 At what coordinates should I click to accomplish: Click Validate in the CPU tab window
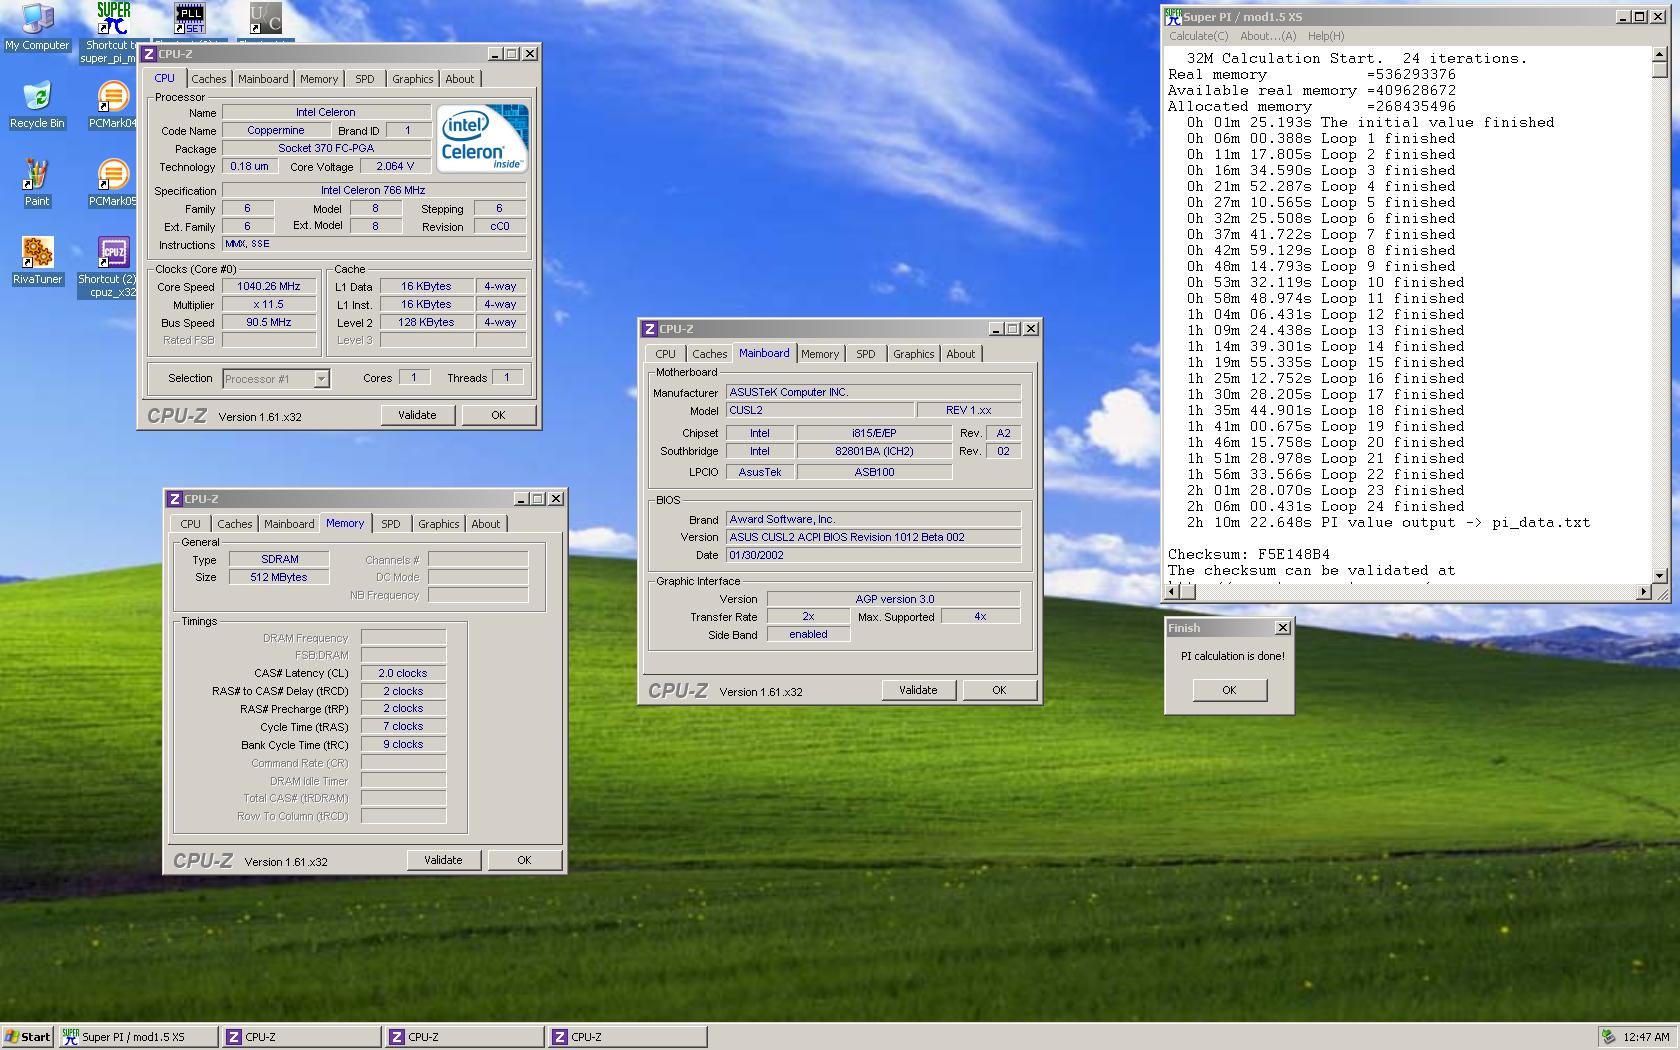pyautogui.click(x=417, y=415)
